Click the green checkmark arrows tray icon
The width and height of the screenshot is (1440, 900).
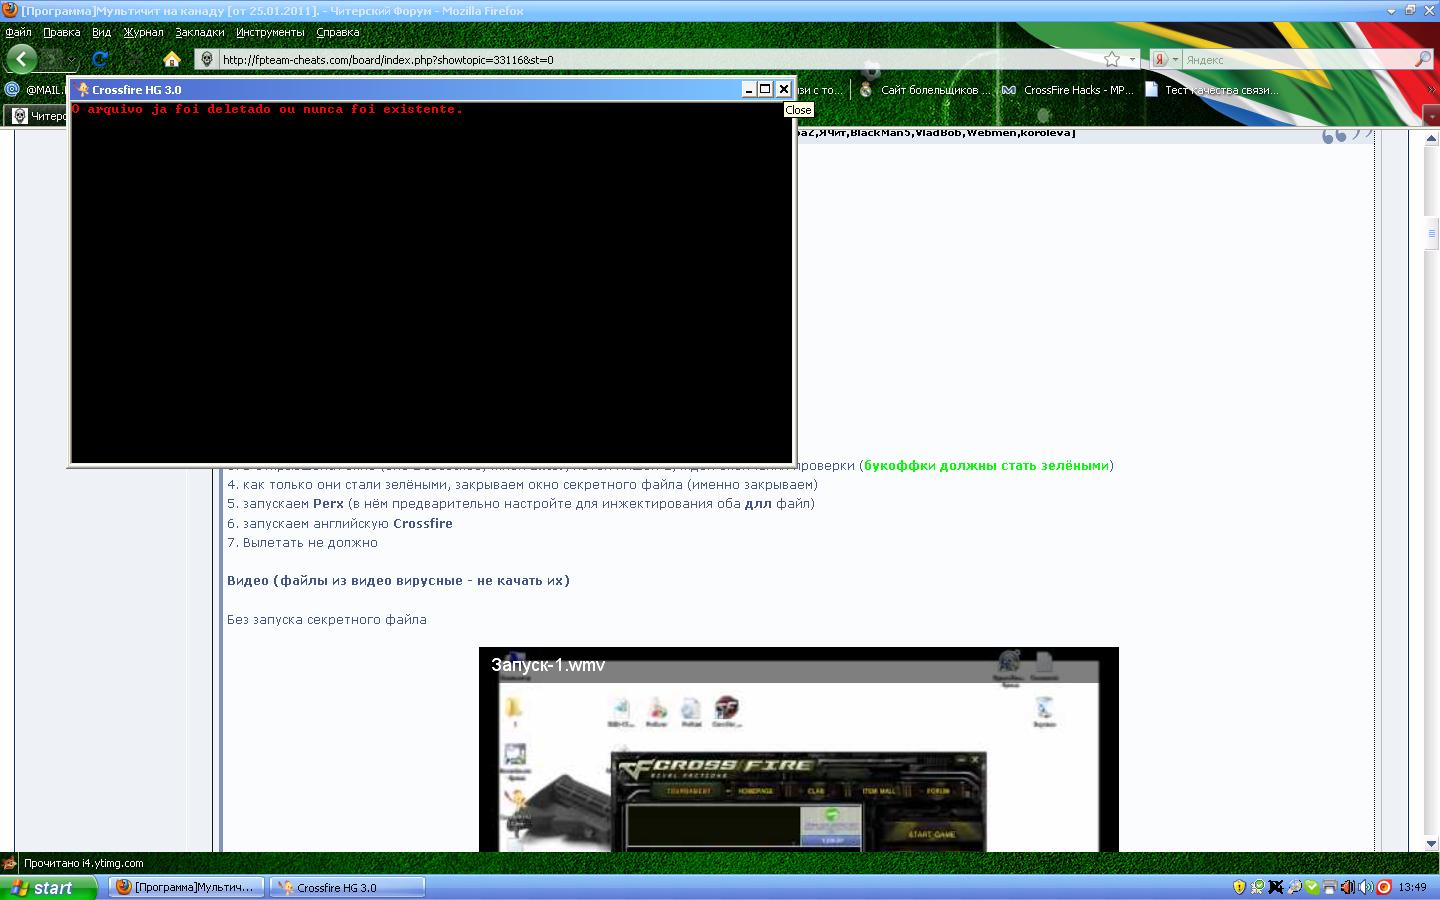[1257, 887]
